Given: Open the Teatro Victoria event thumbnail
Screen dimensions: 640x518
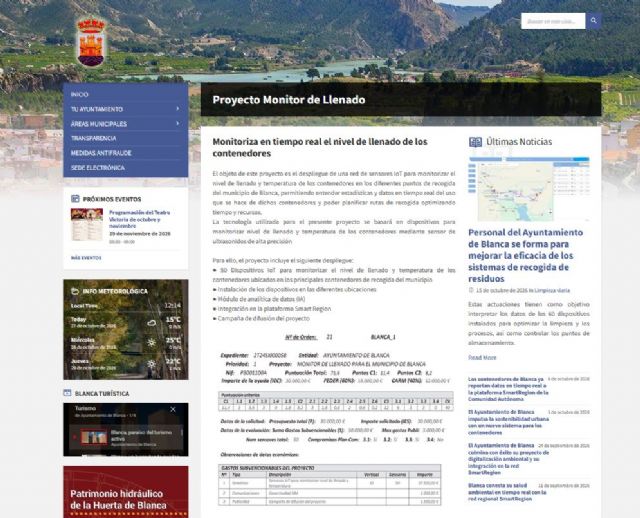Looking at the screenshot, I should 87,225.
